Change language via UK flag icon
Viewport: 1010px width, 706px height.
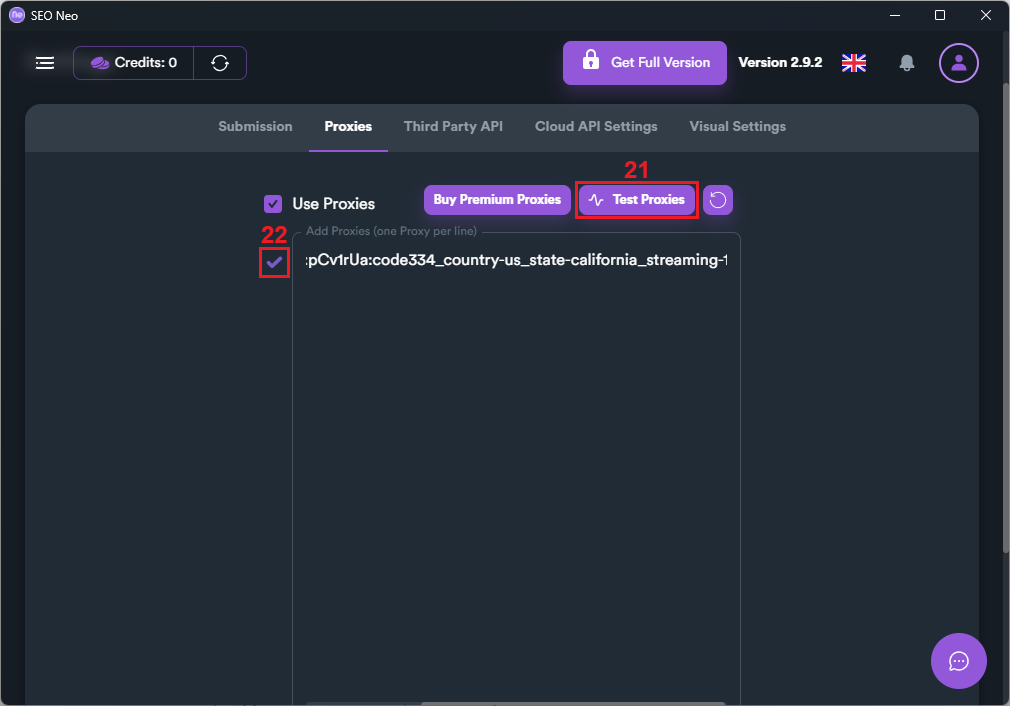pos(853,63)
